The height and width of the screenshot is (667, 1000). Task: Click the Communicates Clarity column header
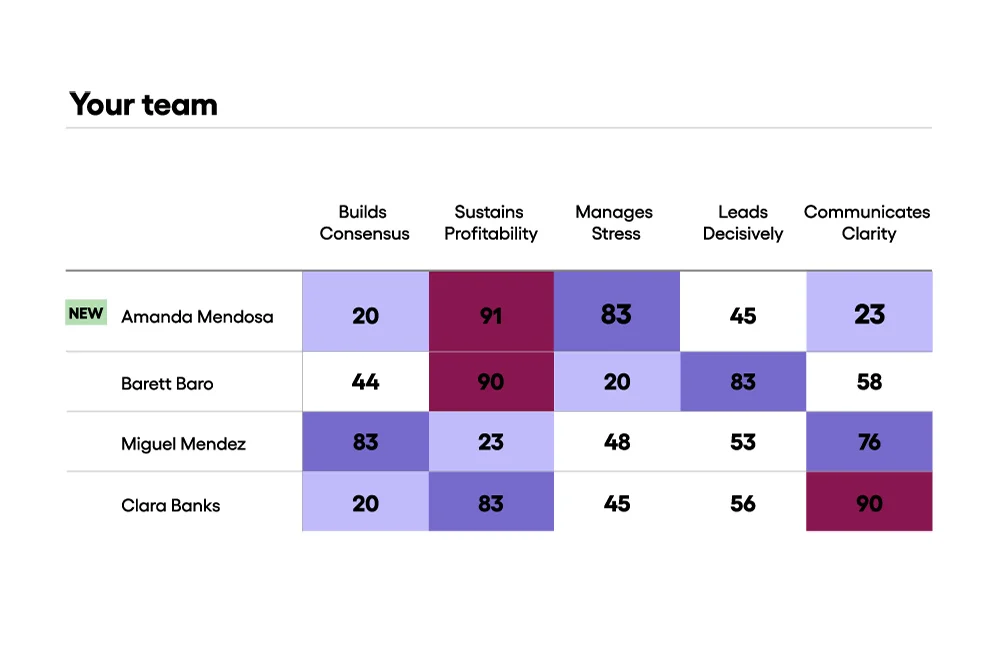(867, 223)
